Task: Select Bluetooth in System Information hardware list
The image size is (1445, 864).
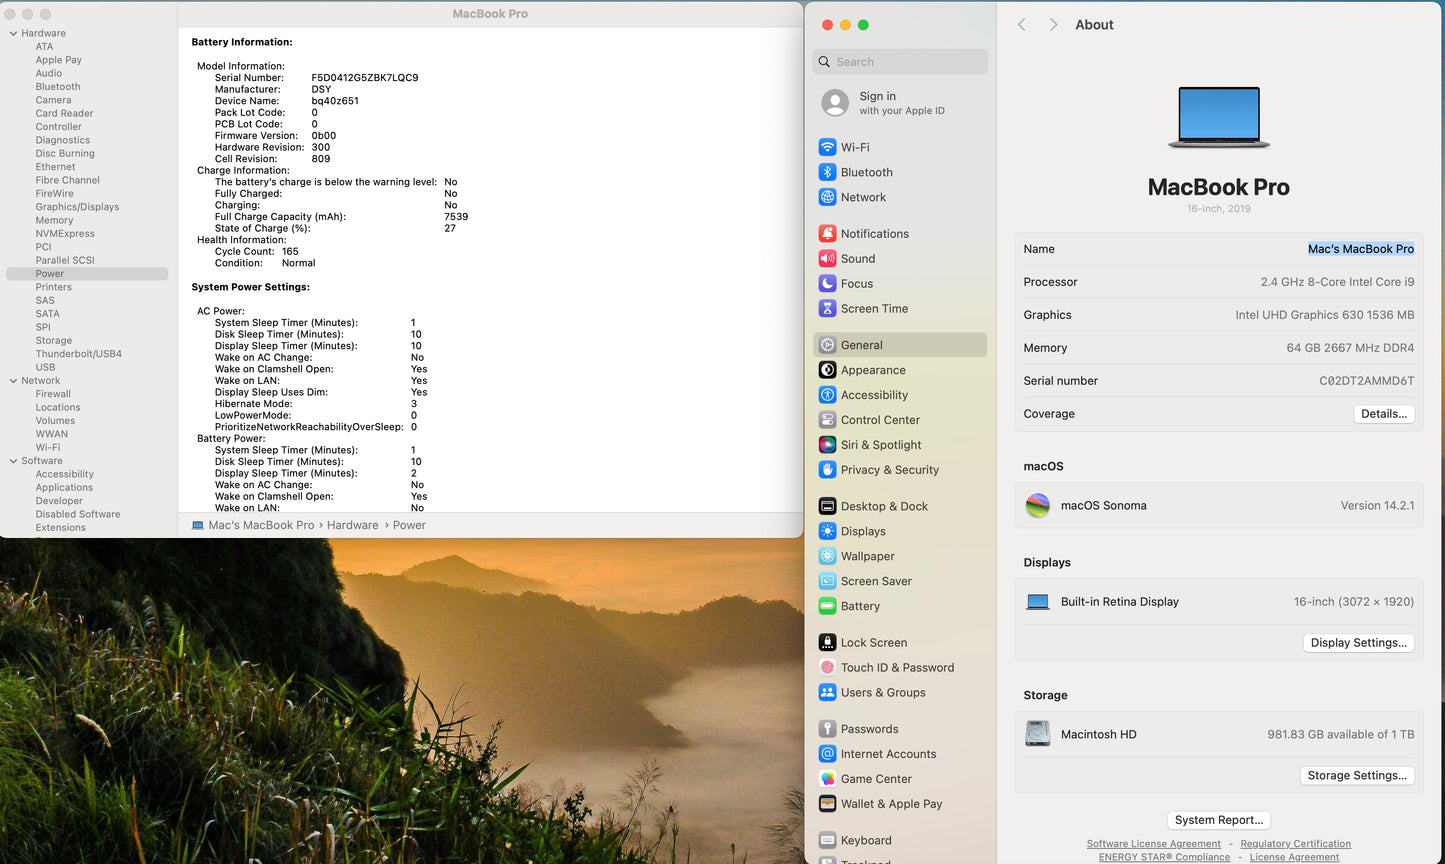Action: tap(58, 87)
